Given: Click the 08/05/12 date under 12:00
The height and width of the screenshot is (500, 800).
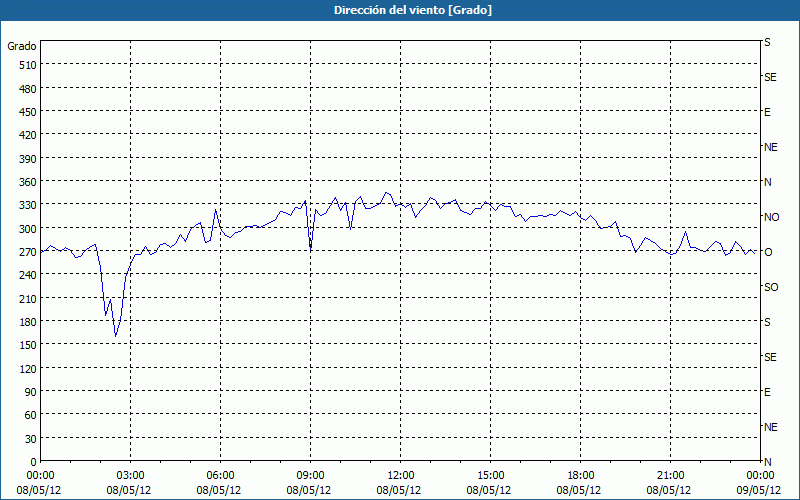Looking at the screenshot, I should pyautogui.click(x=399, y=490).
